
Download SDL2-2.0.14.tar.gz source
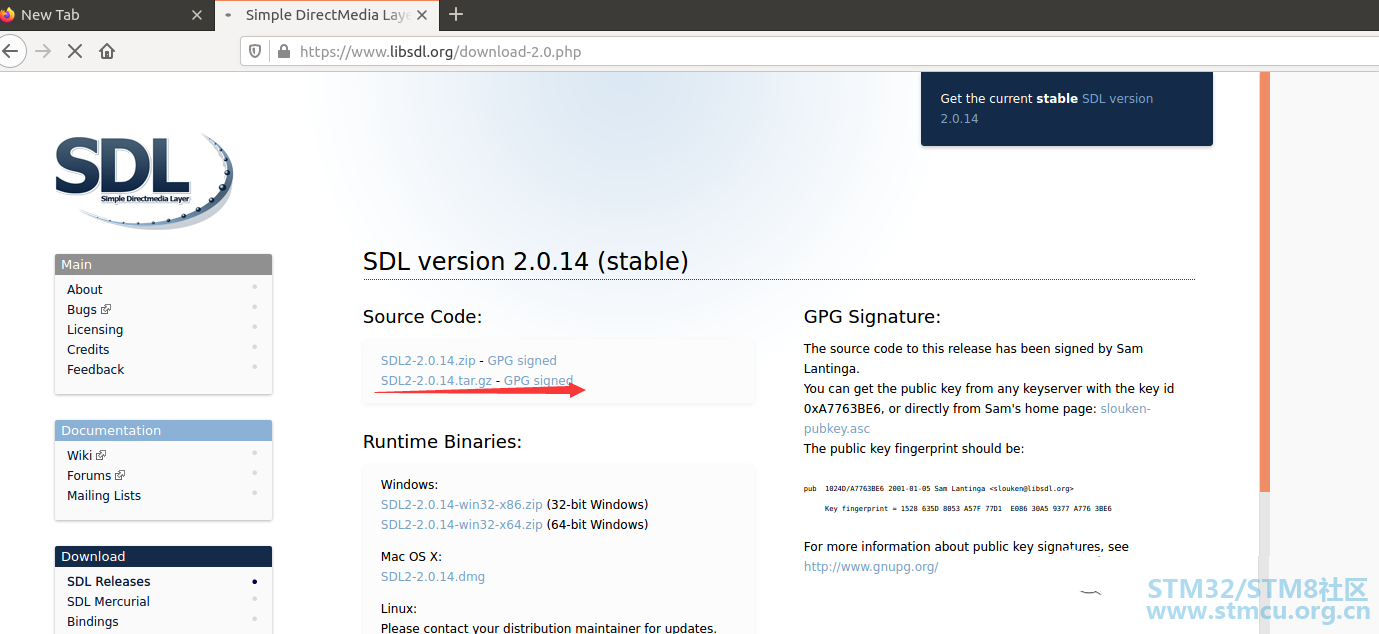tap(436, 380)
